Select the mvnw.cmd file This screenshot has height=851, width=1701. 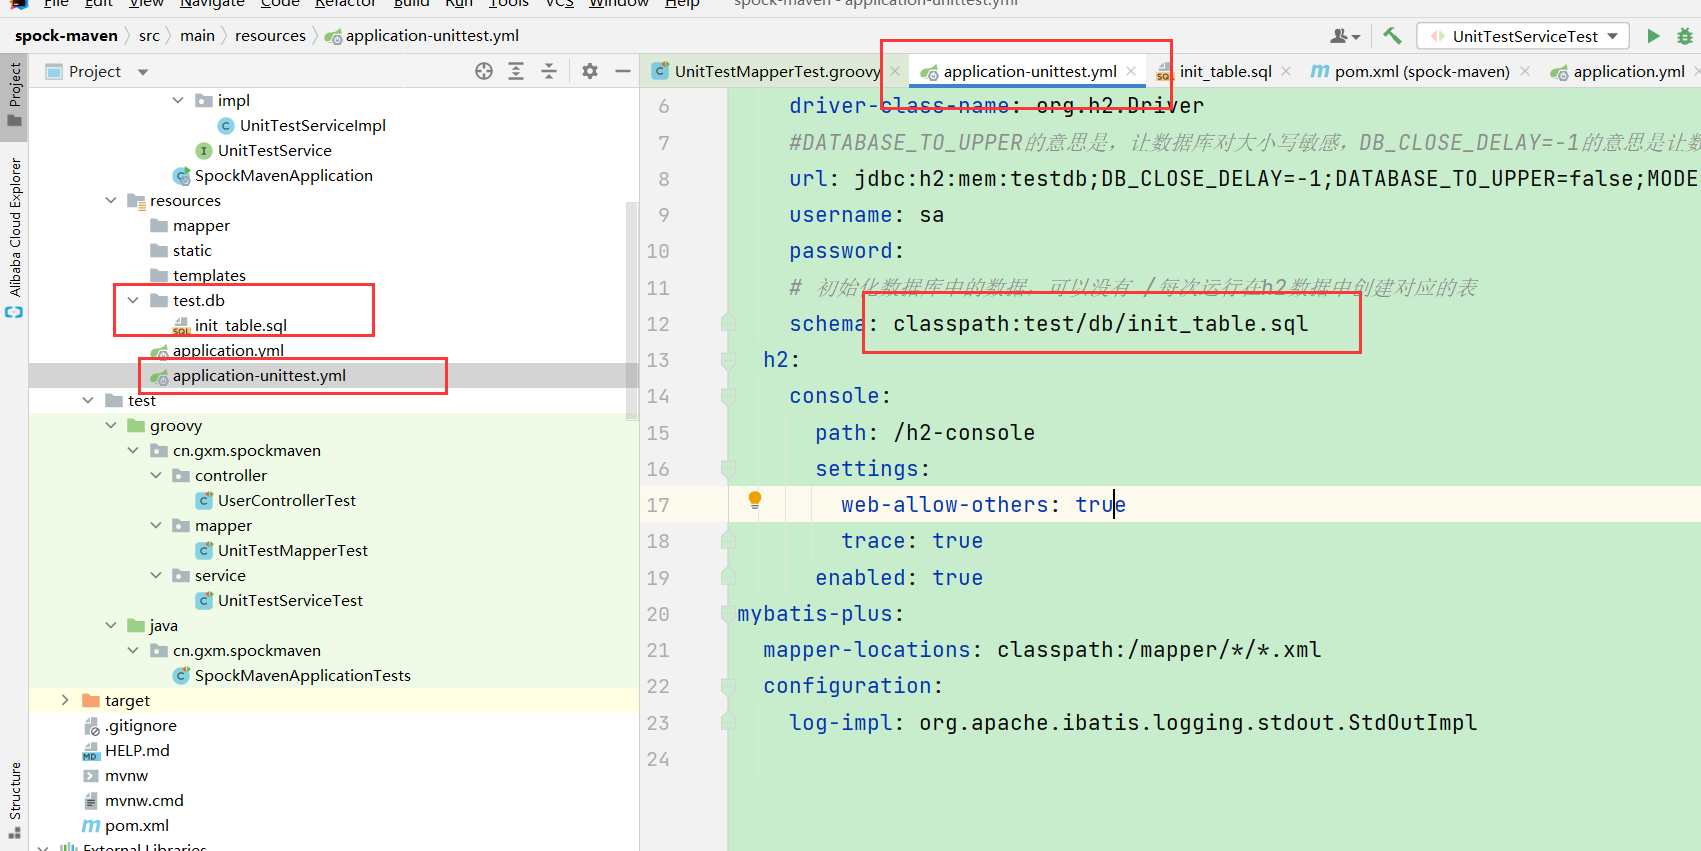144,800
